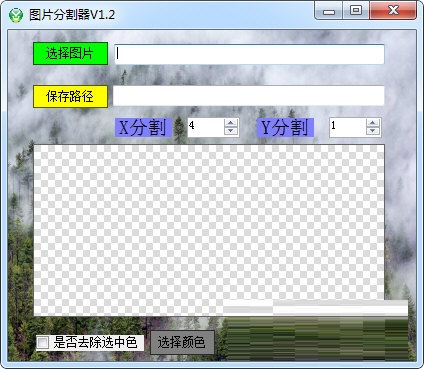The image size is (424, 369).
Task: Decrease the X分割 value with down arrow
Action: 231,131
